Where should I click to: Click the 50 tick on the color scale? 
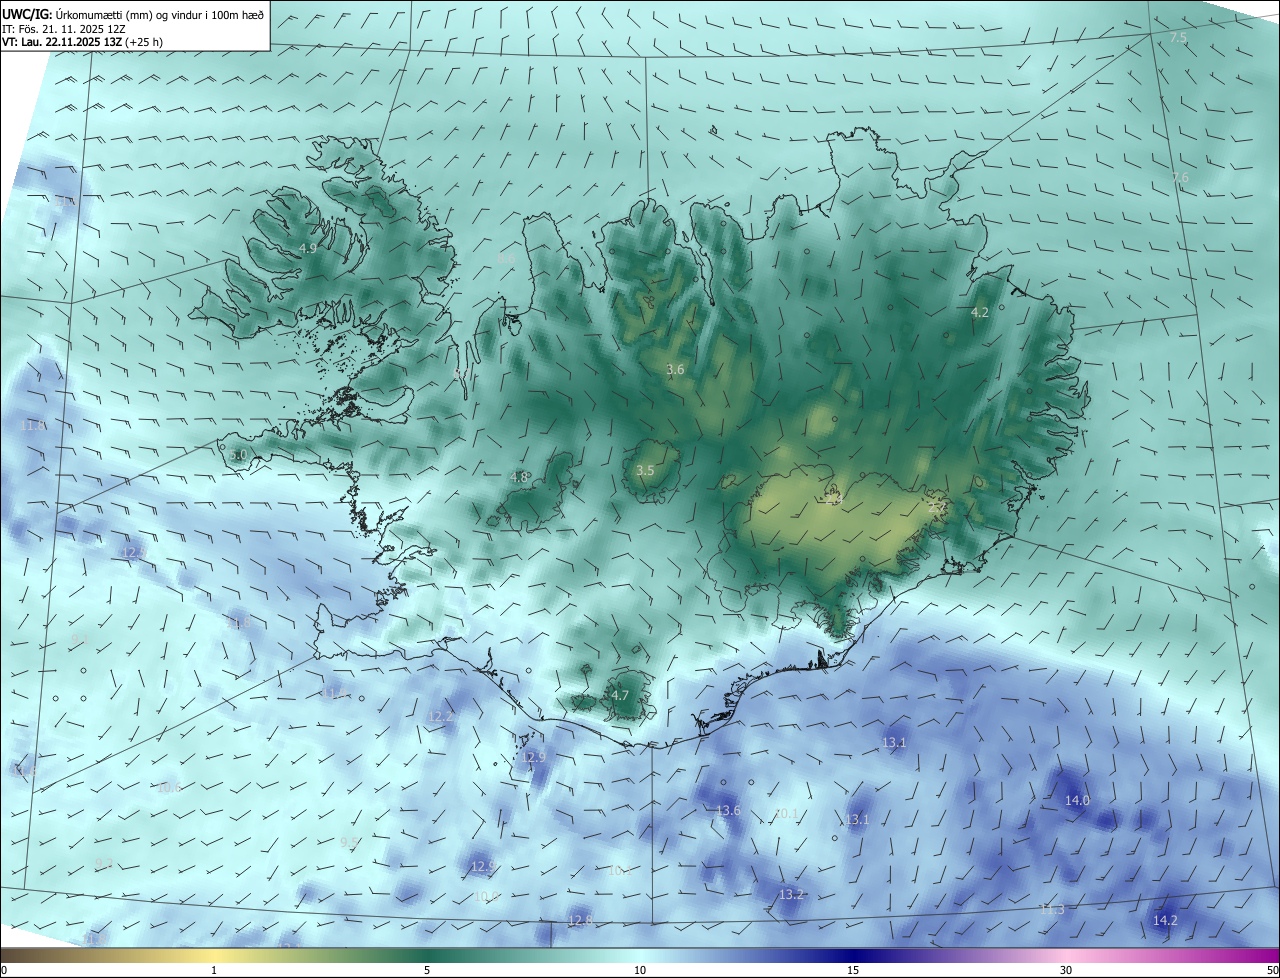tap(1271, 970)
